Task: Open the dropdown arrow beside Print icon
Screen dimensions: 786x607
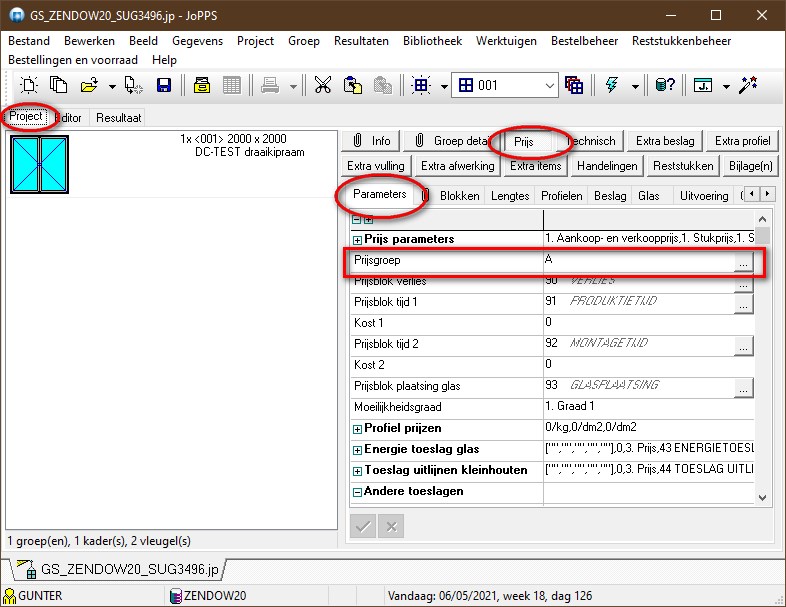Action: (x=293, y=86)
